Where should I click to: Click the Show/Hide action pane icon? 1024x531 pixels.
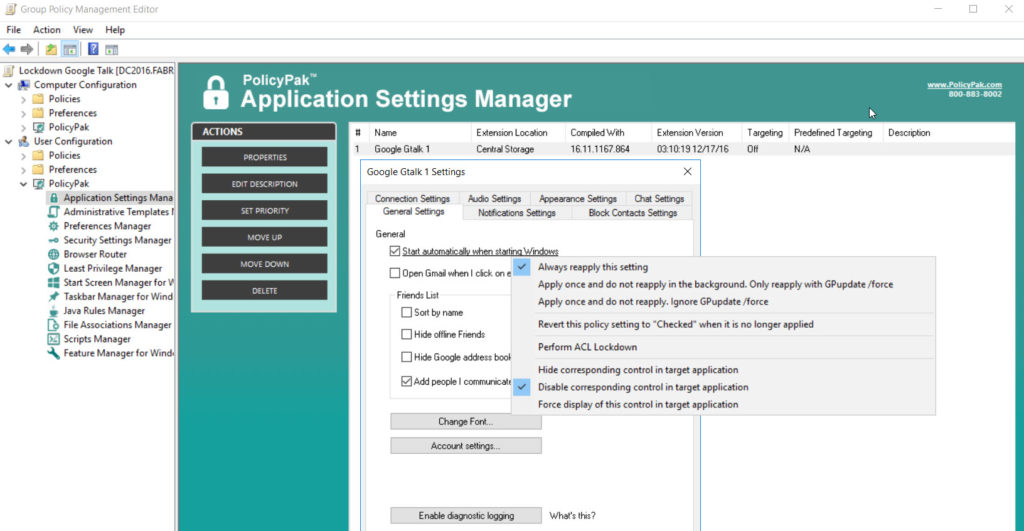tap(112, 50)
